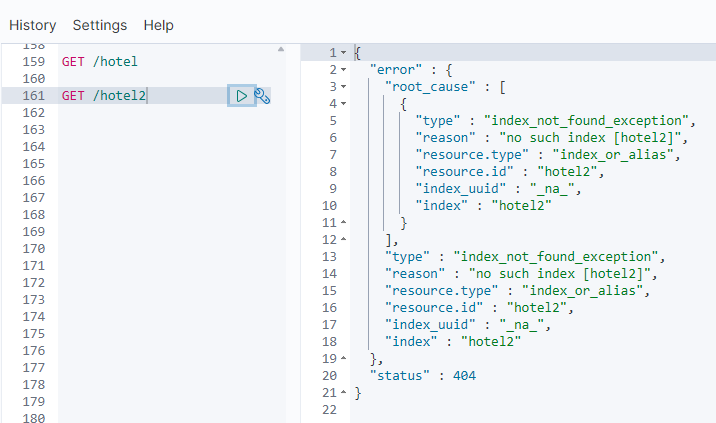Collapse the root object at output line 1
The width and height of the screenshot is (716, 423).
point(343,53)
